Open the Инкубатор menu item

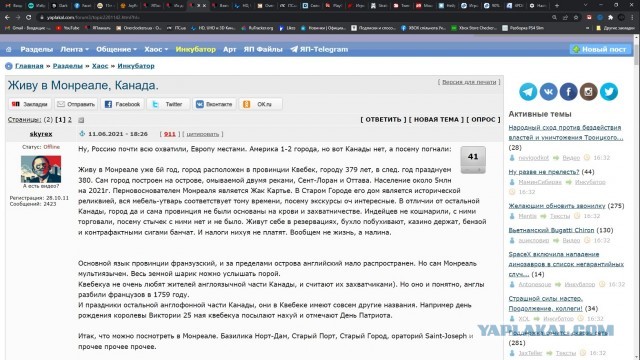[196, 49]
